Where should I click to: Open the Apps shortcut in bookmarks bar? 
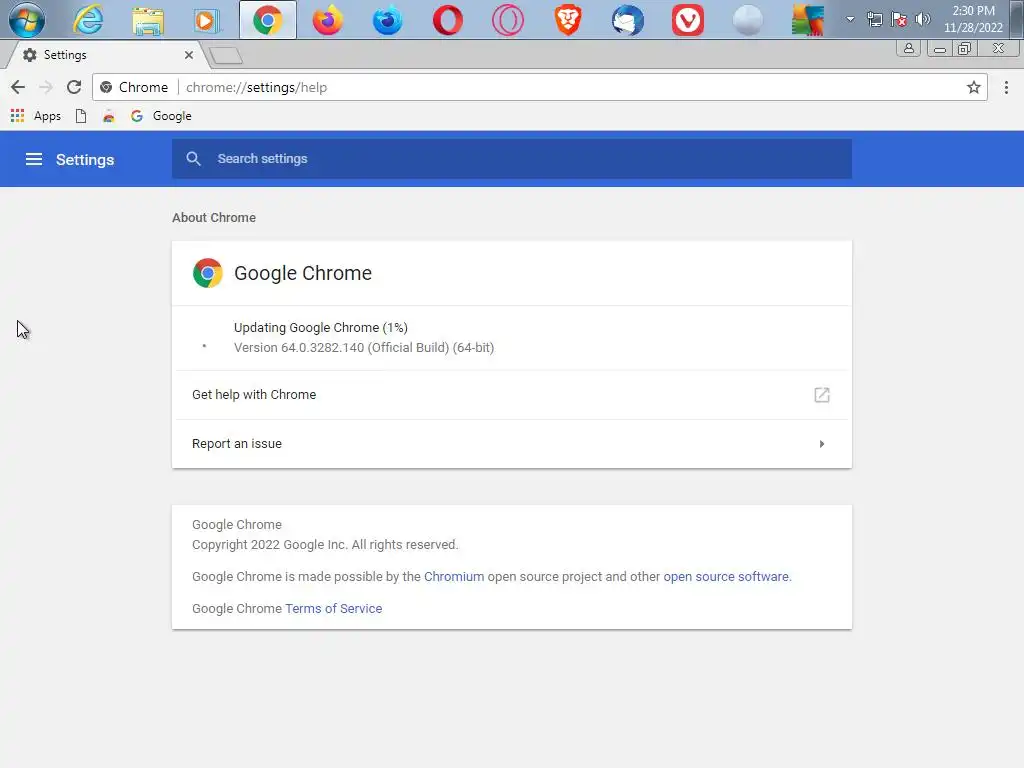[36, 116]
